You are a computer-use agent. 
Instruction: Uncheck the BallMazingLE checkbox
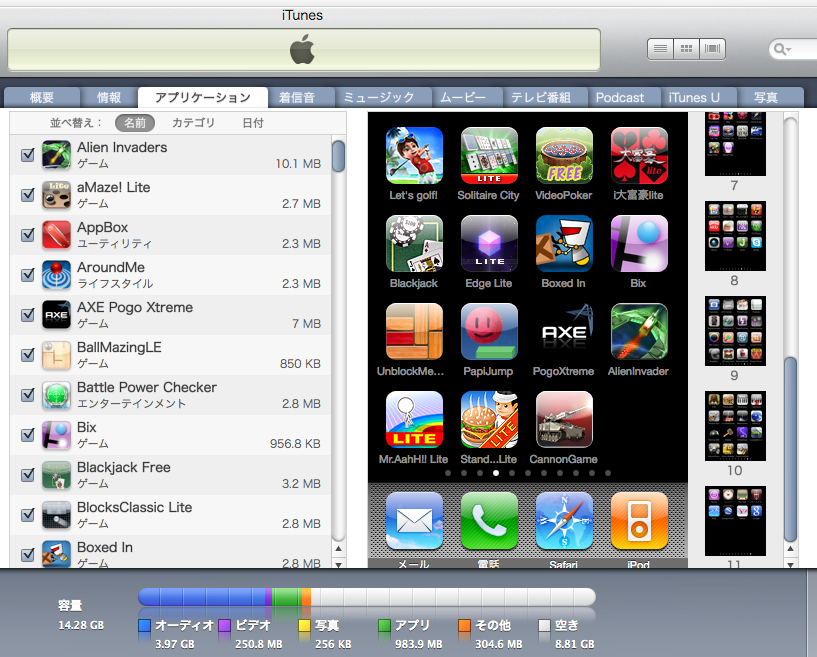28,355
